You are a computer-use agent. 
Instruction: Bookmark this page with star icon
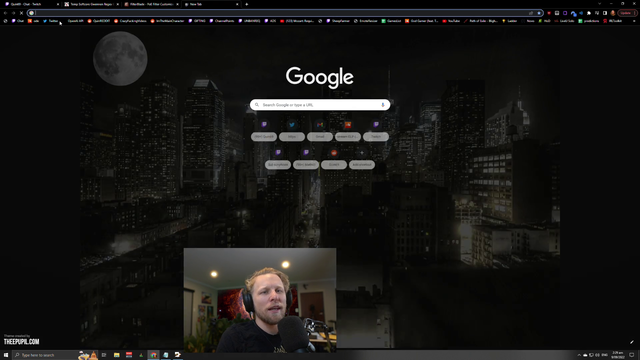[539, 13]
